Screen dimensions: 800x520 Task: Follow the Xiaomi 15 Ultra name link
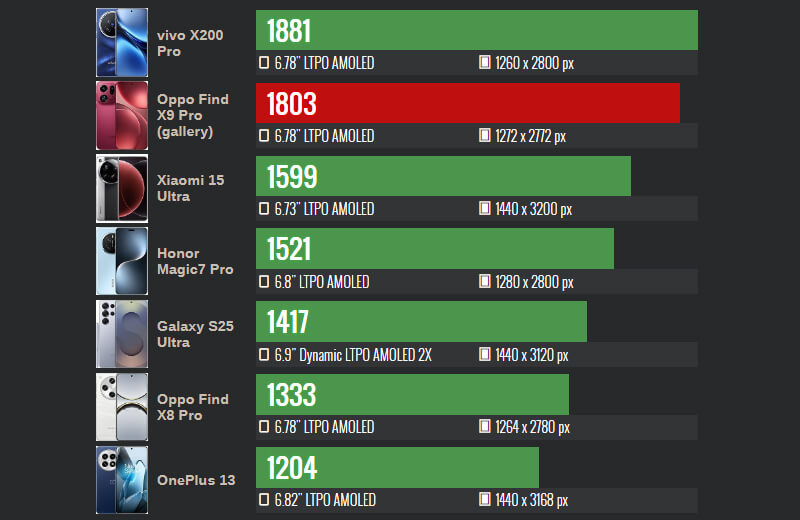[x=190, y=189]
